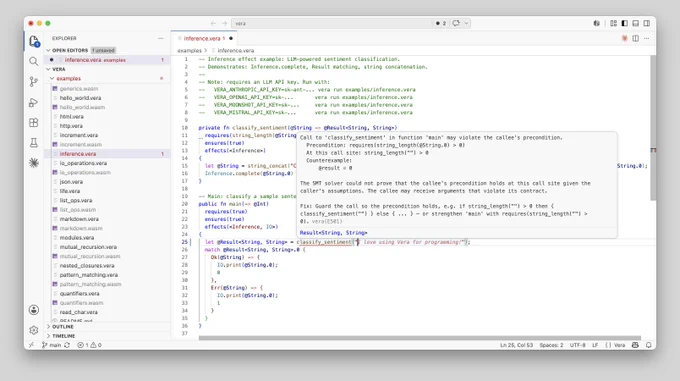Open the Copilot status icon in status bar
The width and height of the screenshot is (680, 381).
pyautogui.click(x=635, y=345)
